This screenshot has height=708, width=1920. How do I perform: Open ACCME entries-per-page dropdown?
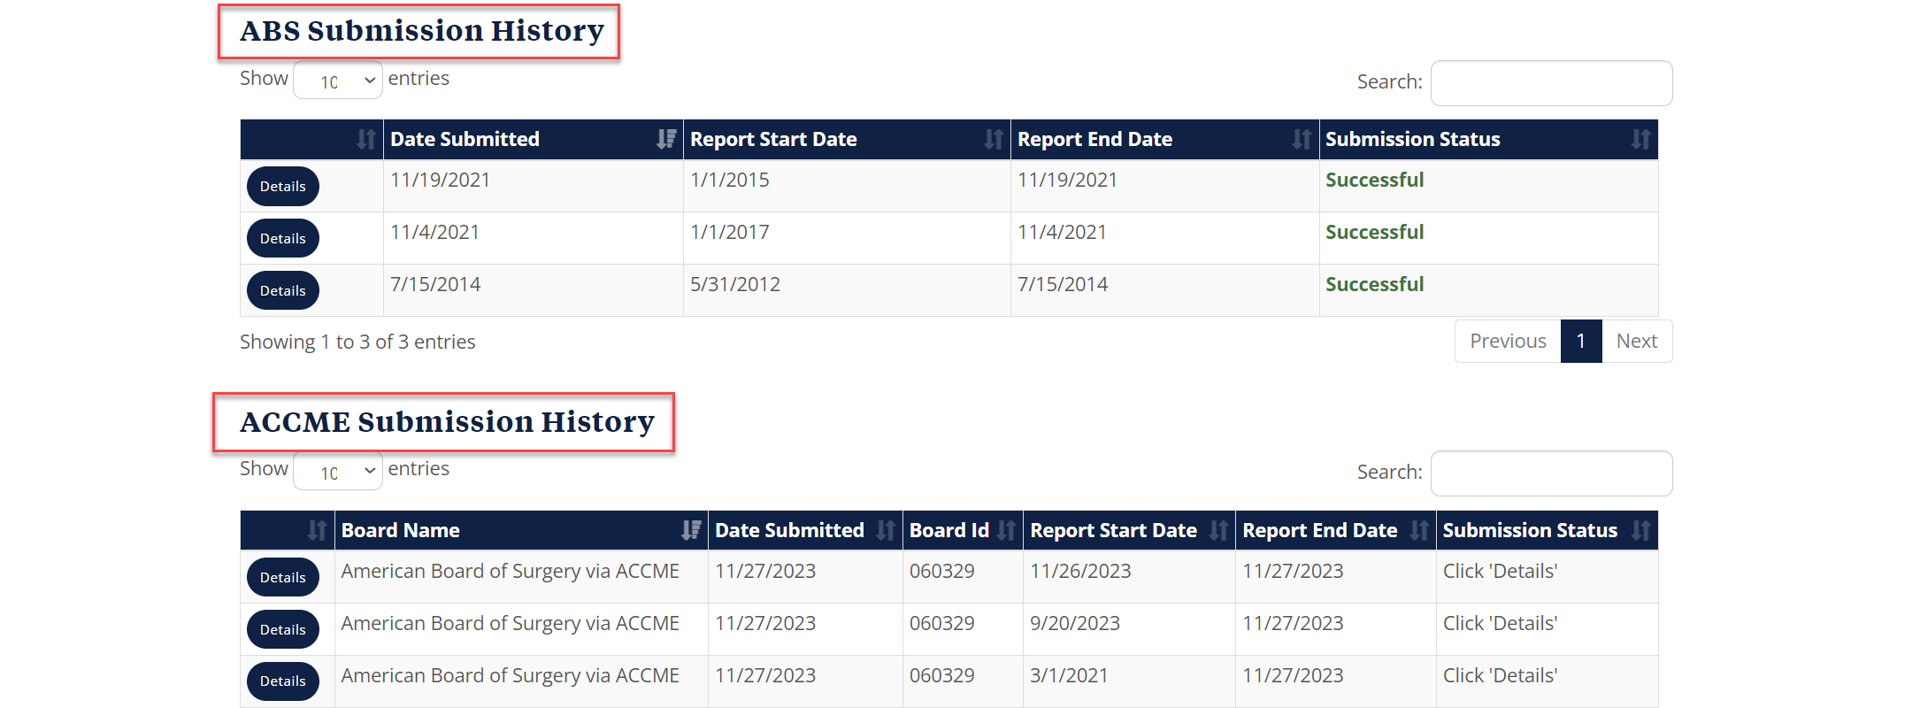pyautogui.click(x=338, y=471)
